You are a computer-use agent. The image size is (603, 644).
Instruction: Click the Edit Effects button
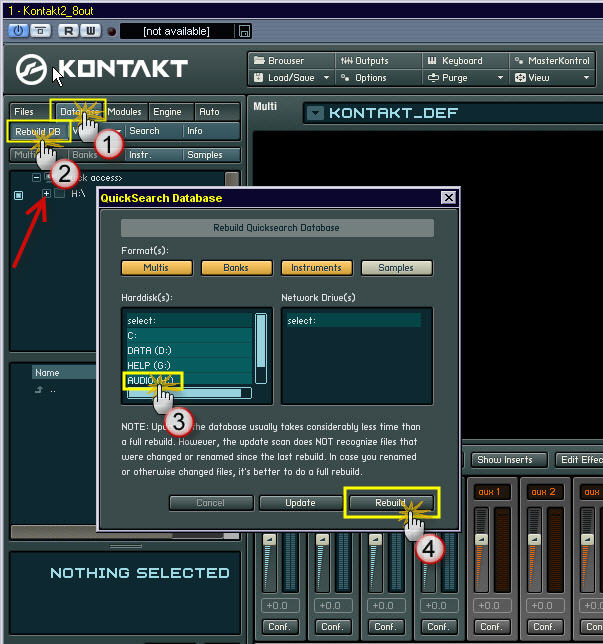click(x=579, y=460)
